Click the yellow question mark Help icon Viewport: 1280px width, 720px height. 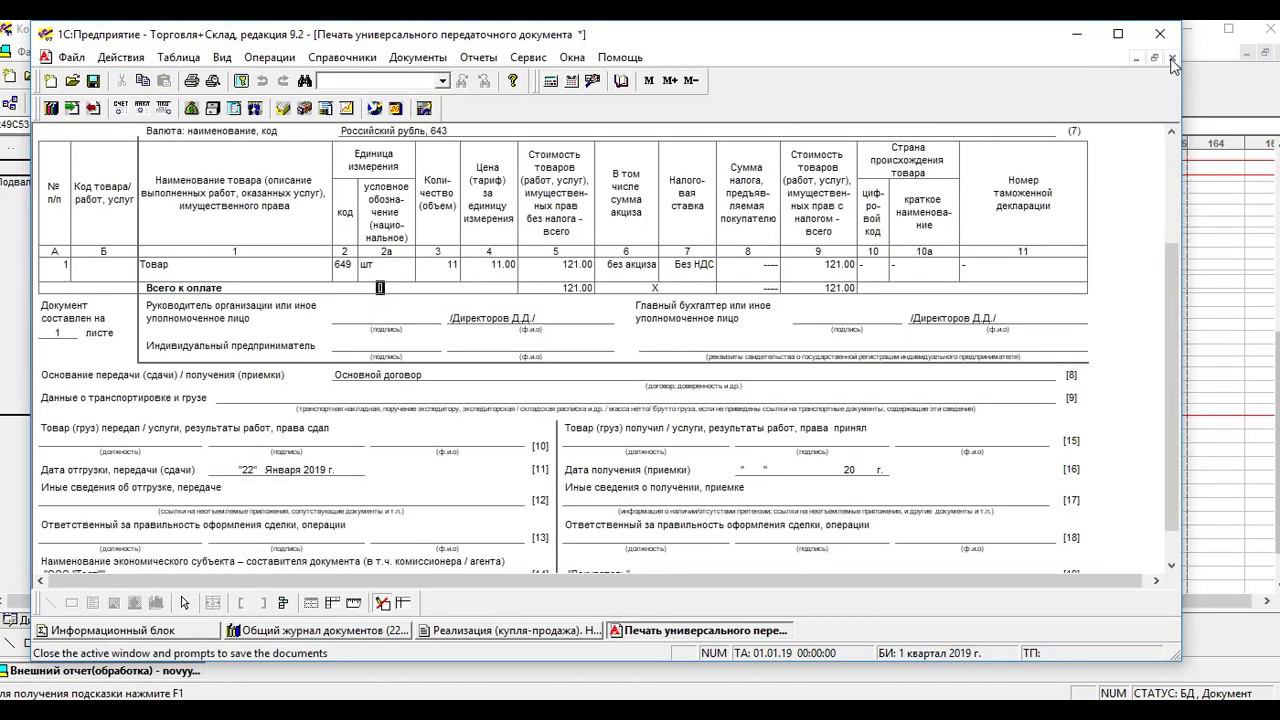[x=513, y=81]
